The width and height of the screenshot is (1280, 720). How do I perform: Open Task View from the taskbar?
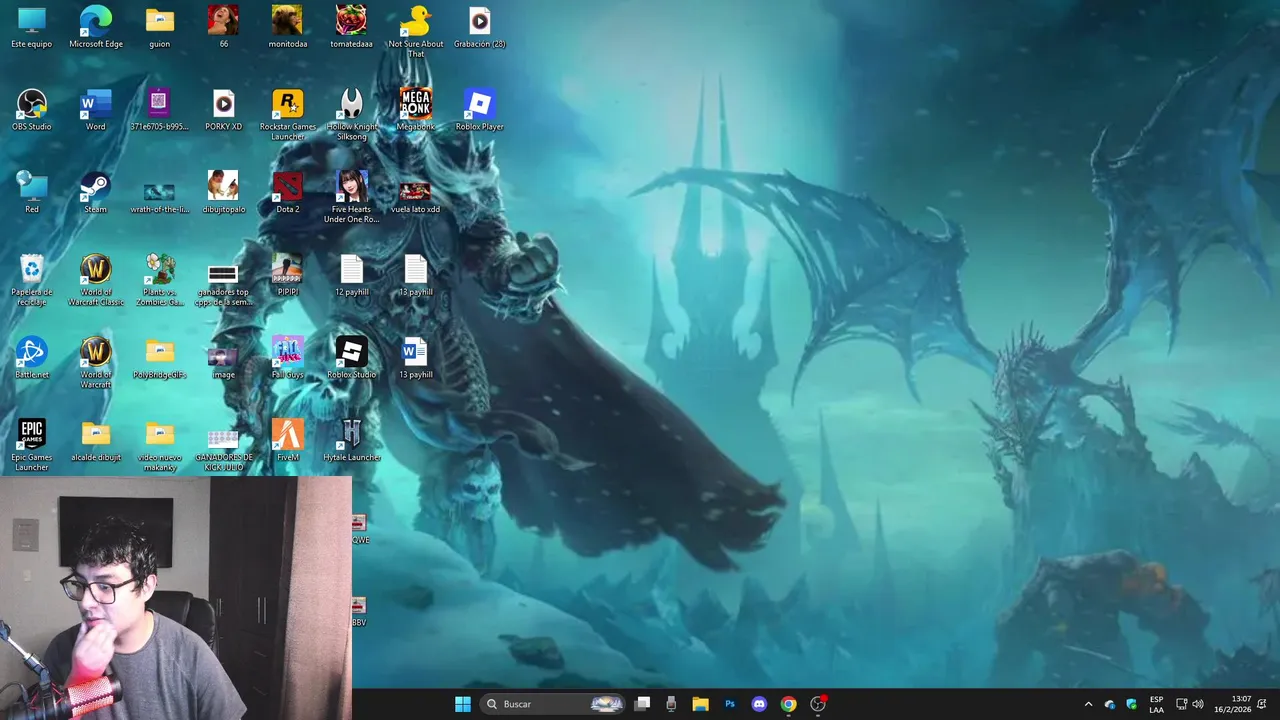(643, 704)
